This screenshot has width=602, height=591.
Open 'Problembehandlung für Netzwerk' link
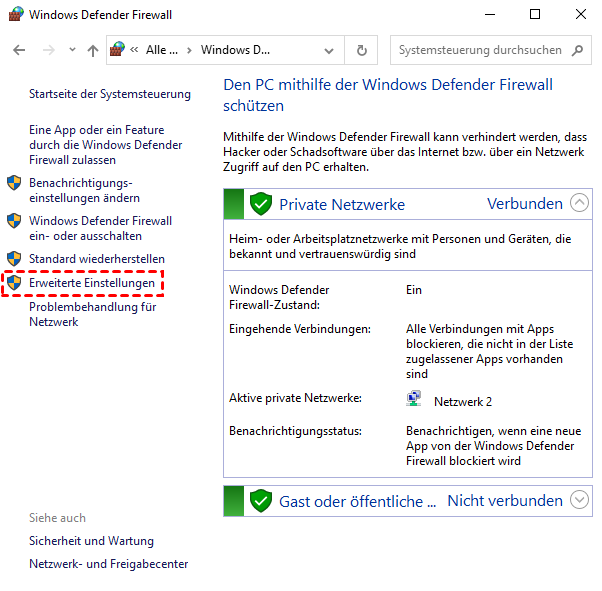coord(93,314)
